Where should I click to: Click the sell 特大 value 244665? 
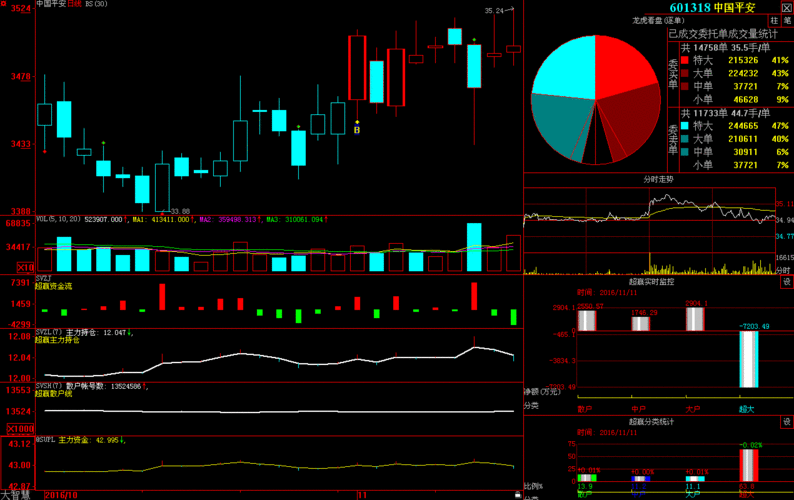(743, 126)
